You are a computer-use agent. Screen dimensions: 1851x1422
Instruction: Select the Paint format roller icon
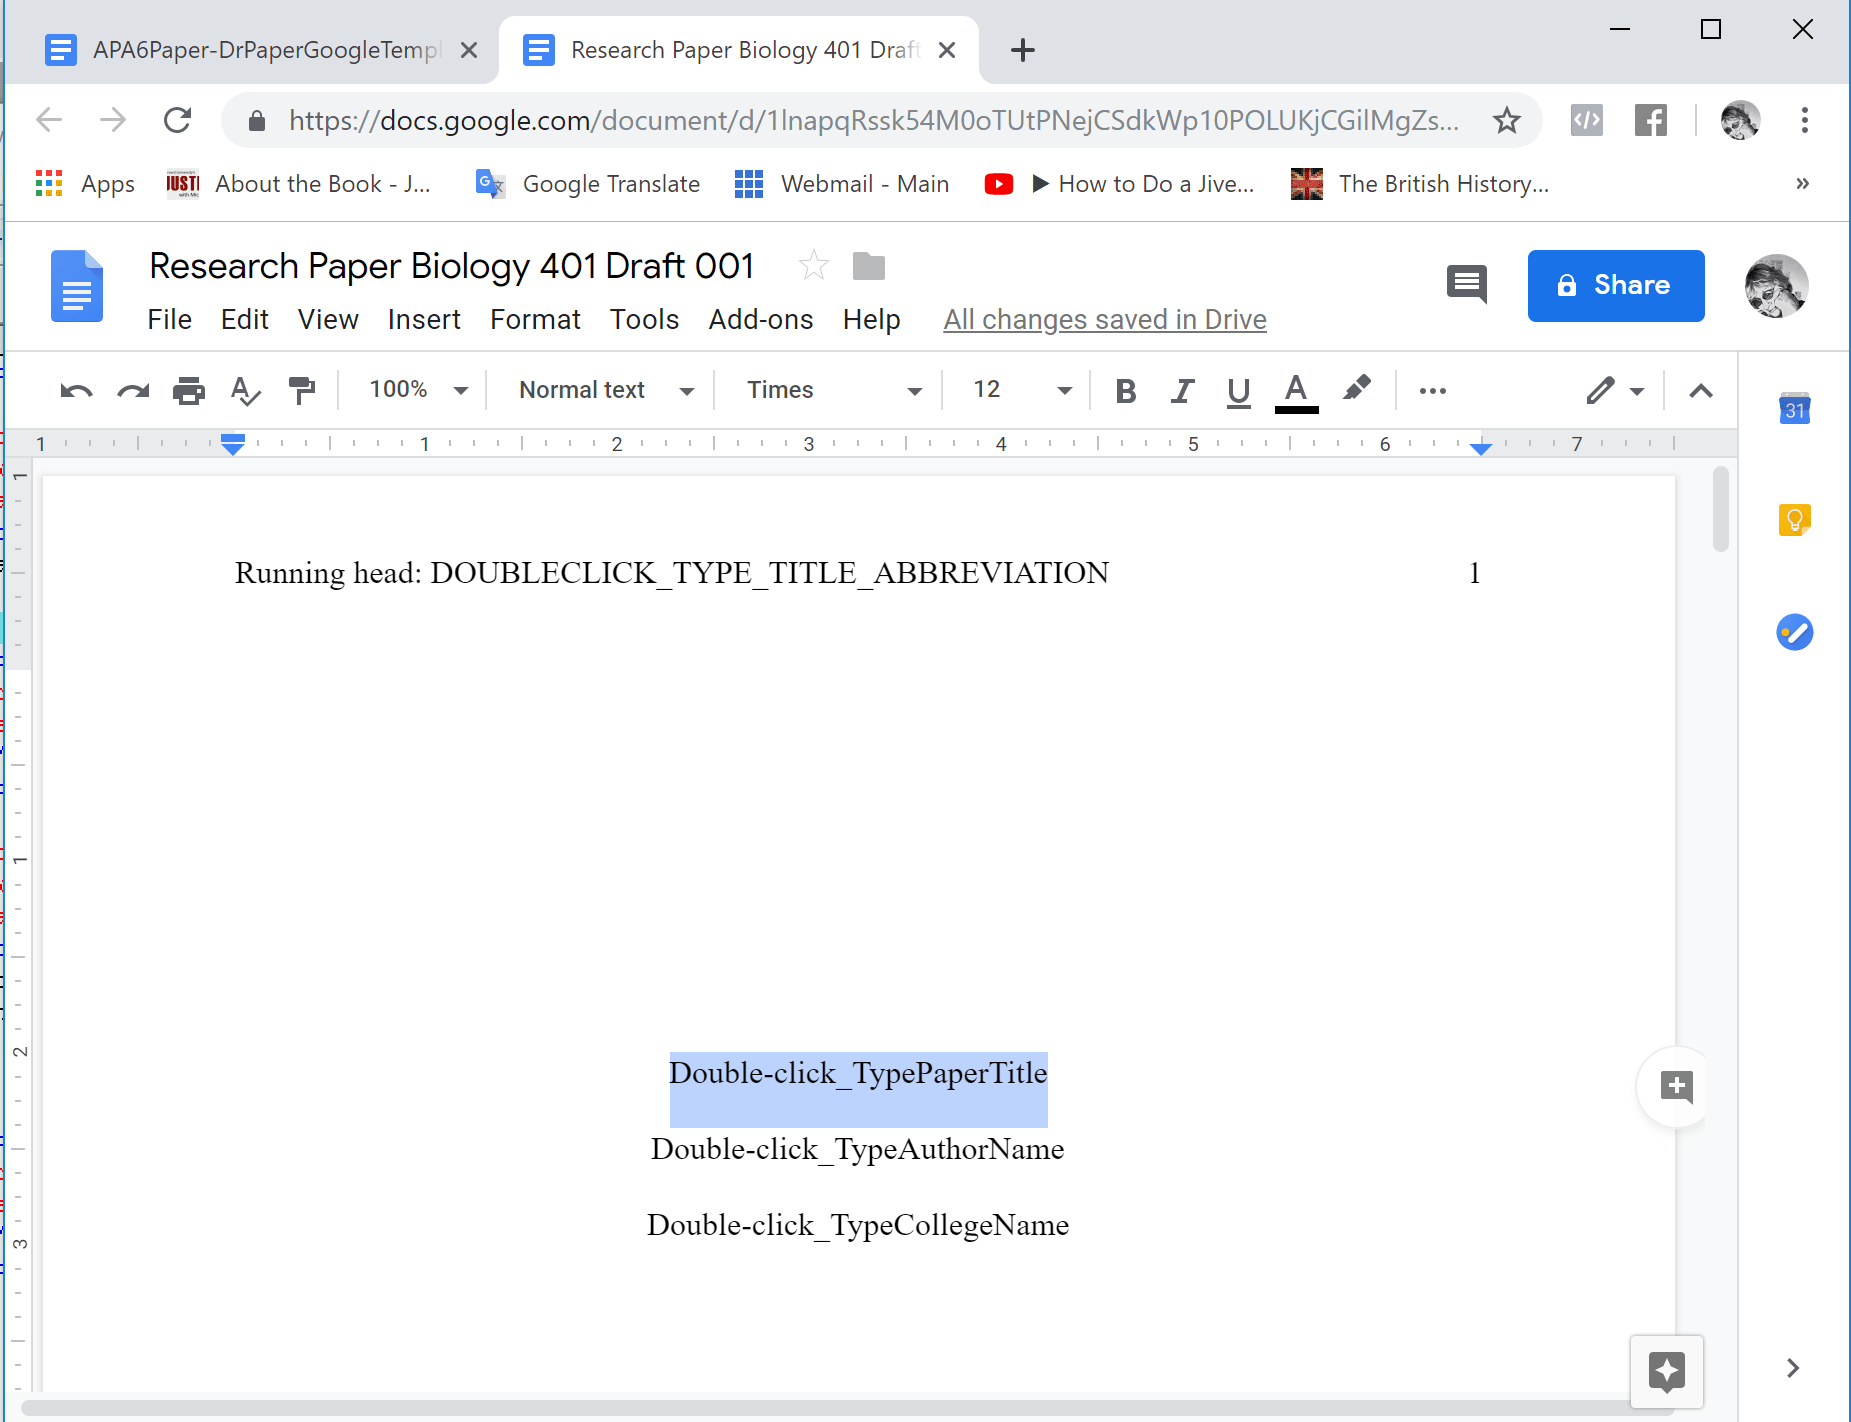coord(301,391)
